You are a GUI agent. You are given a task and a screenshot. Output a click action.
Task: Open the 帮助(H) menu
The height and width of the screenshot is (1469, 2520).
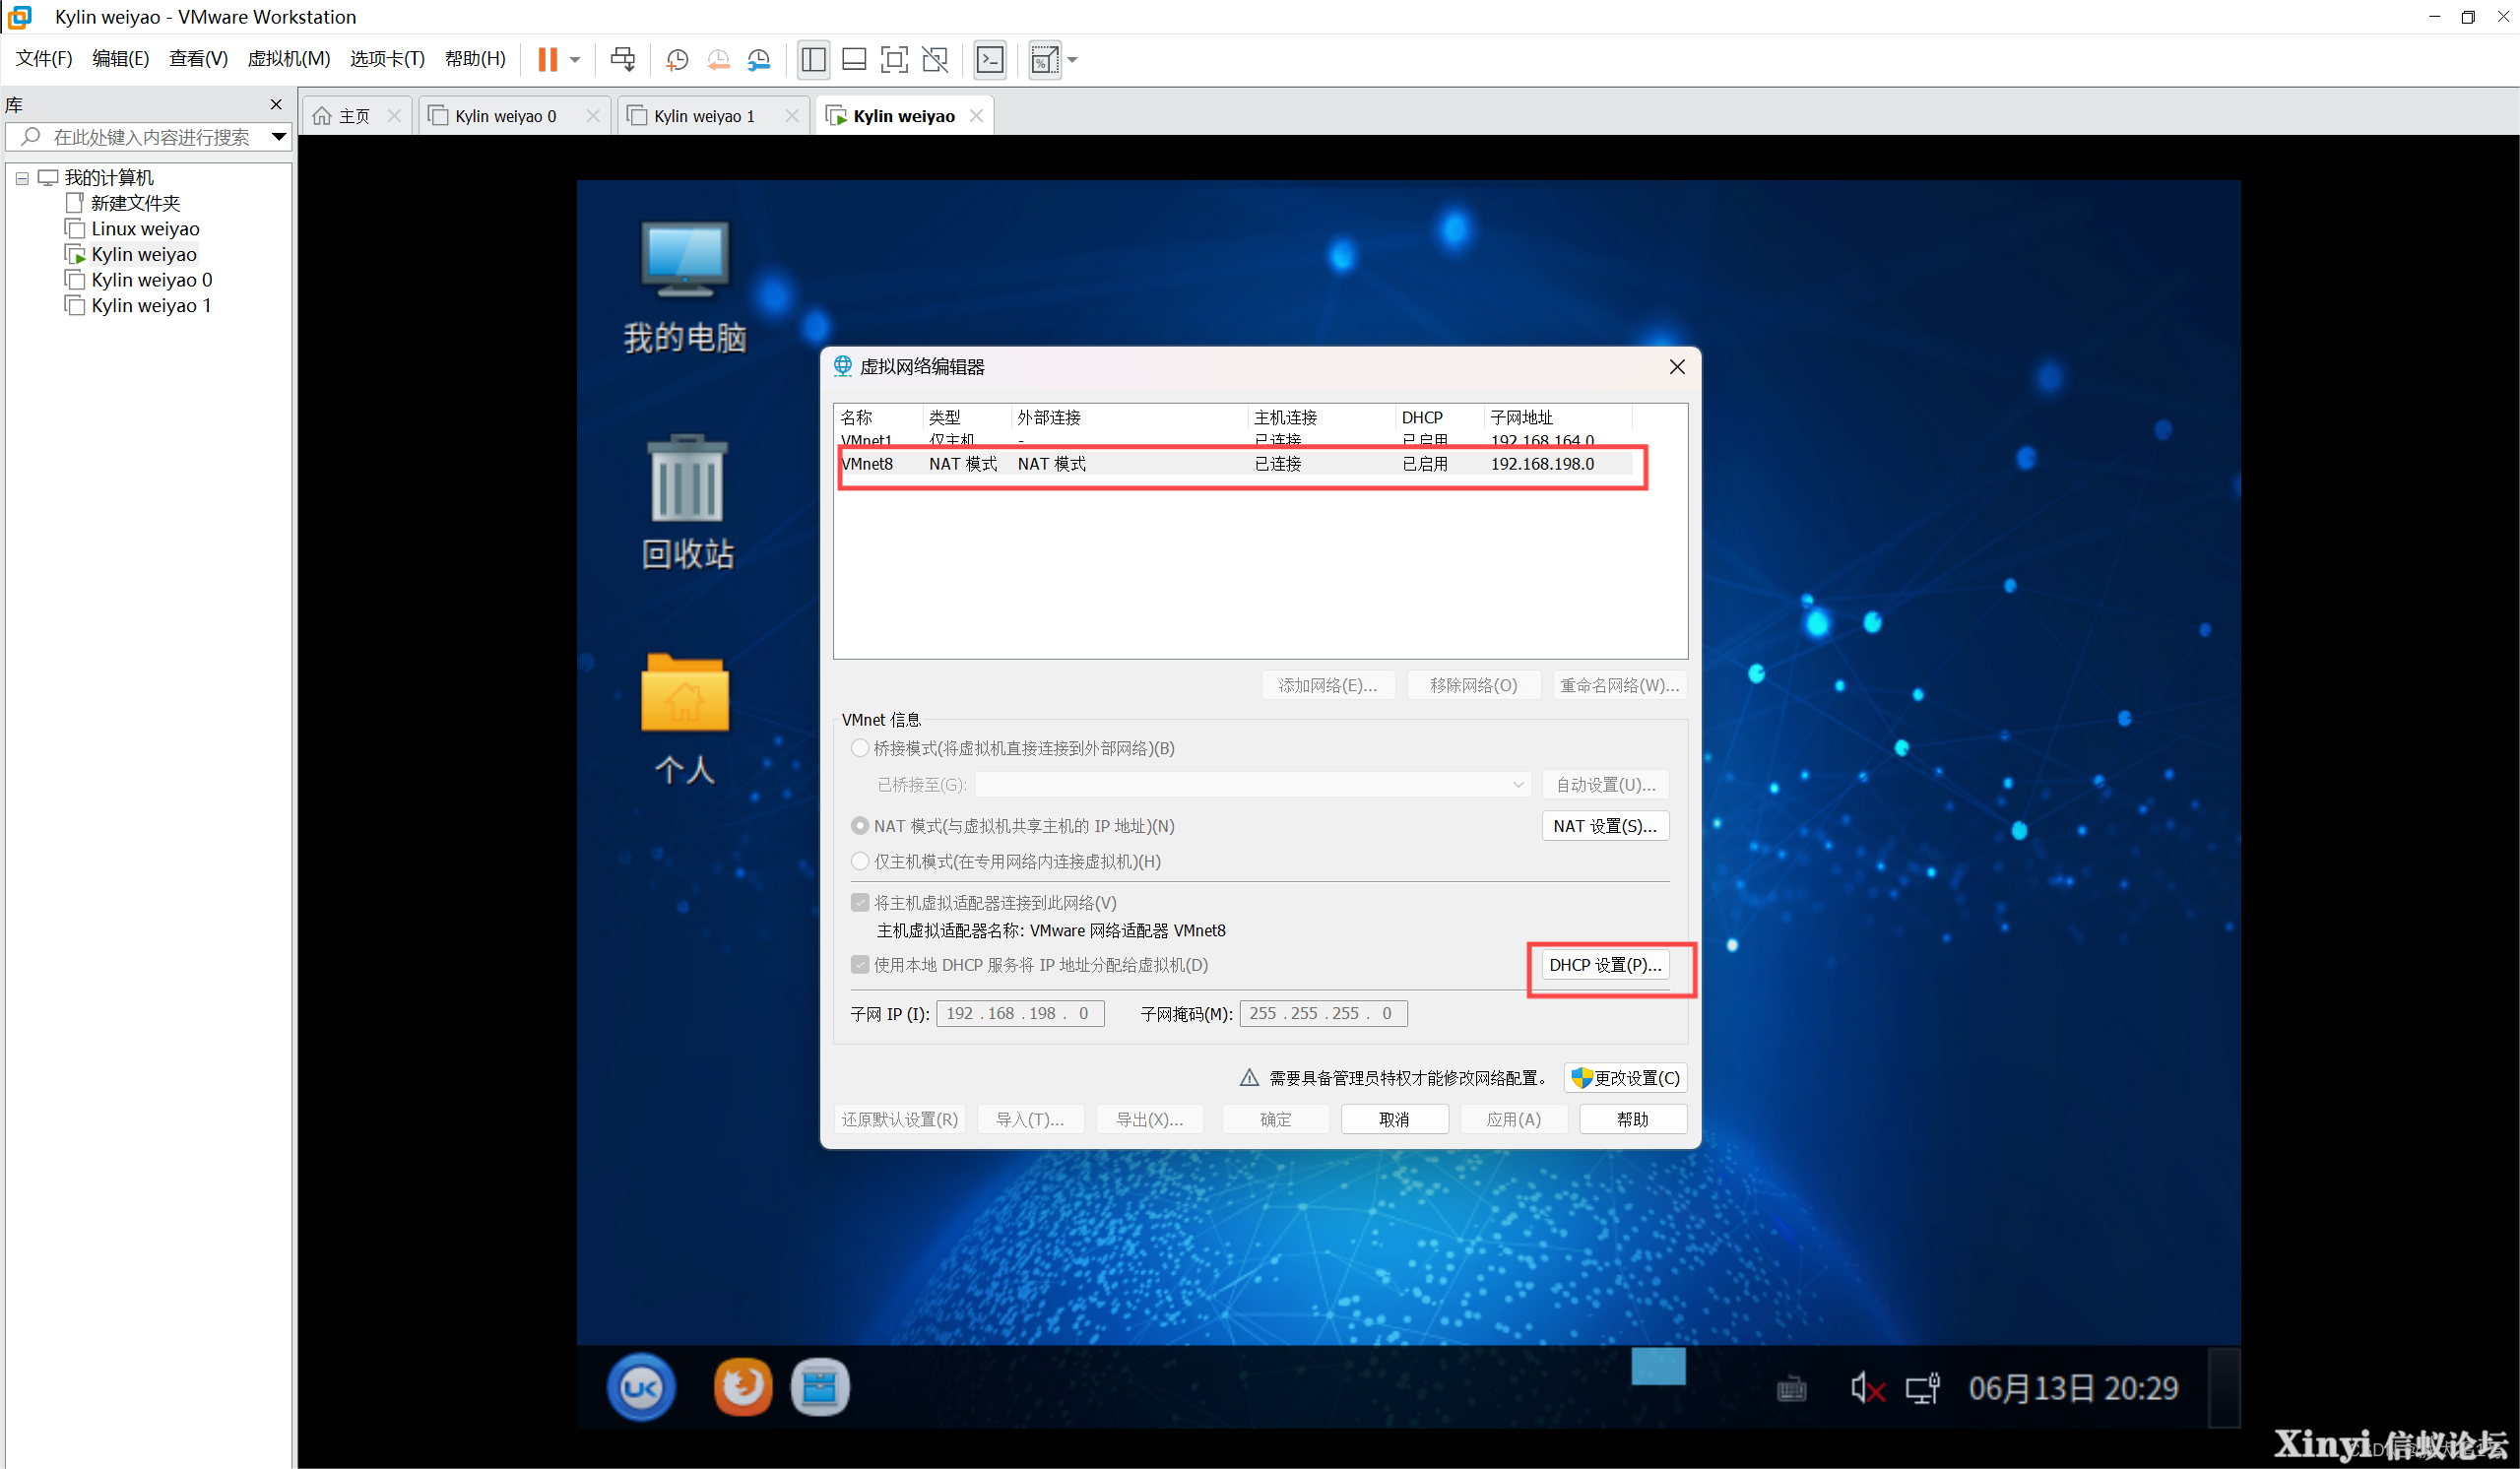pos(475,59)
